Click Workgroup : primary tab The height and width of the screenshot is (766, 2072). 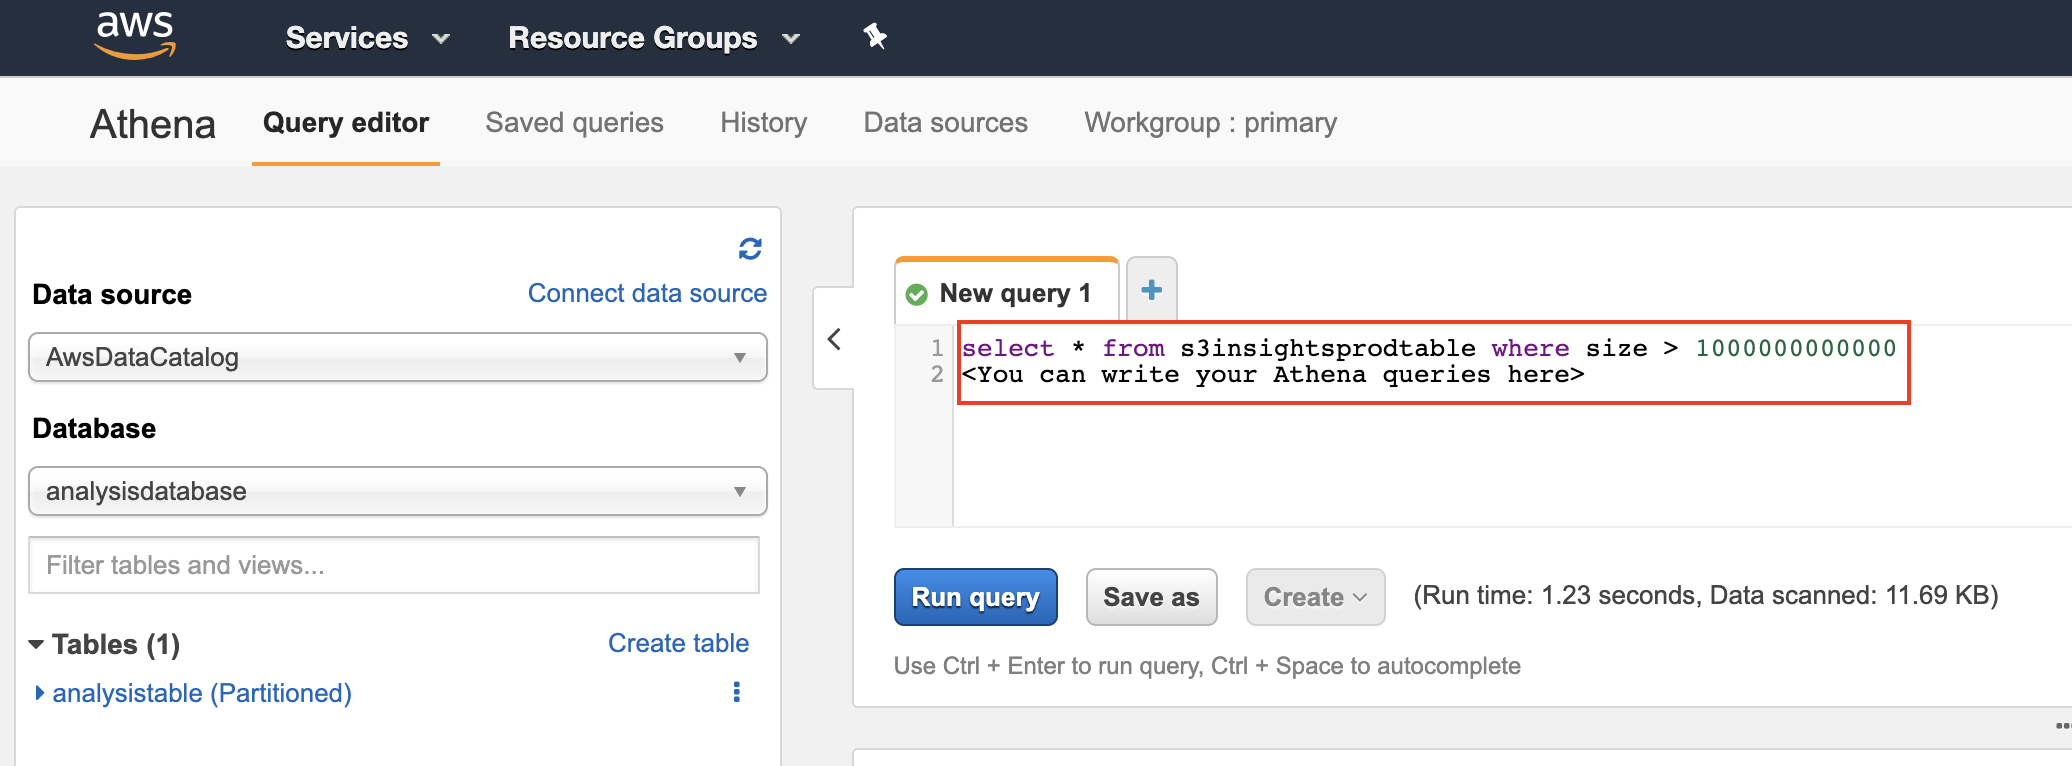(1210, 123)
